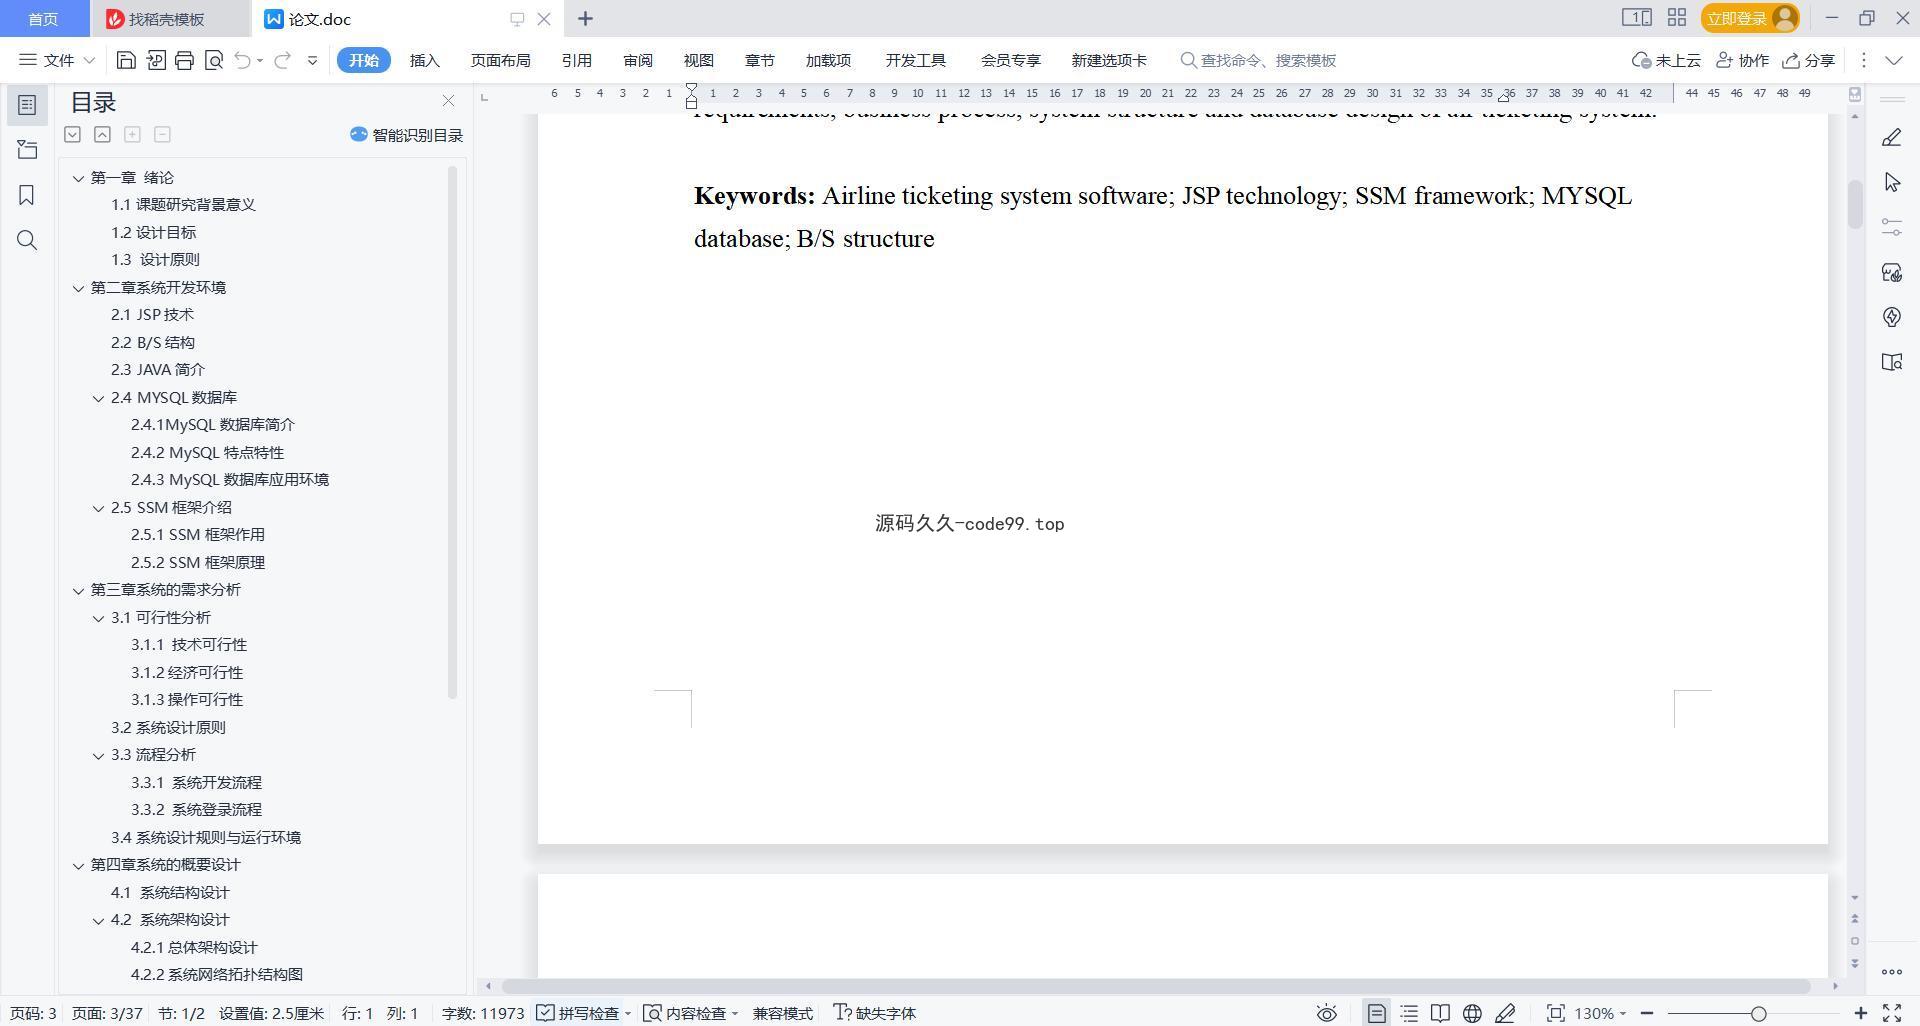Open the zoom percentage 130% dropdown
Image resolution: width=1920 pixels, height=1026 pixels.
[1601, 1013]
